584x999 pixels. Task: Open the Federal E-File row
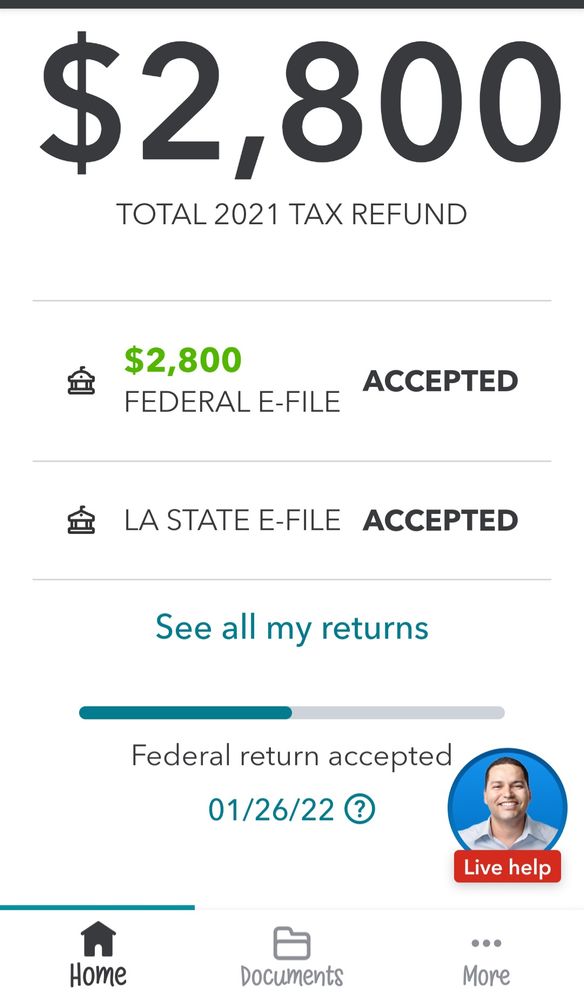point(292,381)
